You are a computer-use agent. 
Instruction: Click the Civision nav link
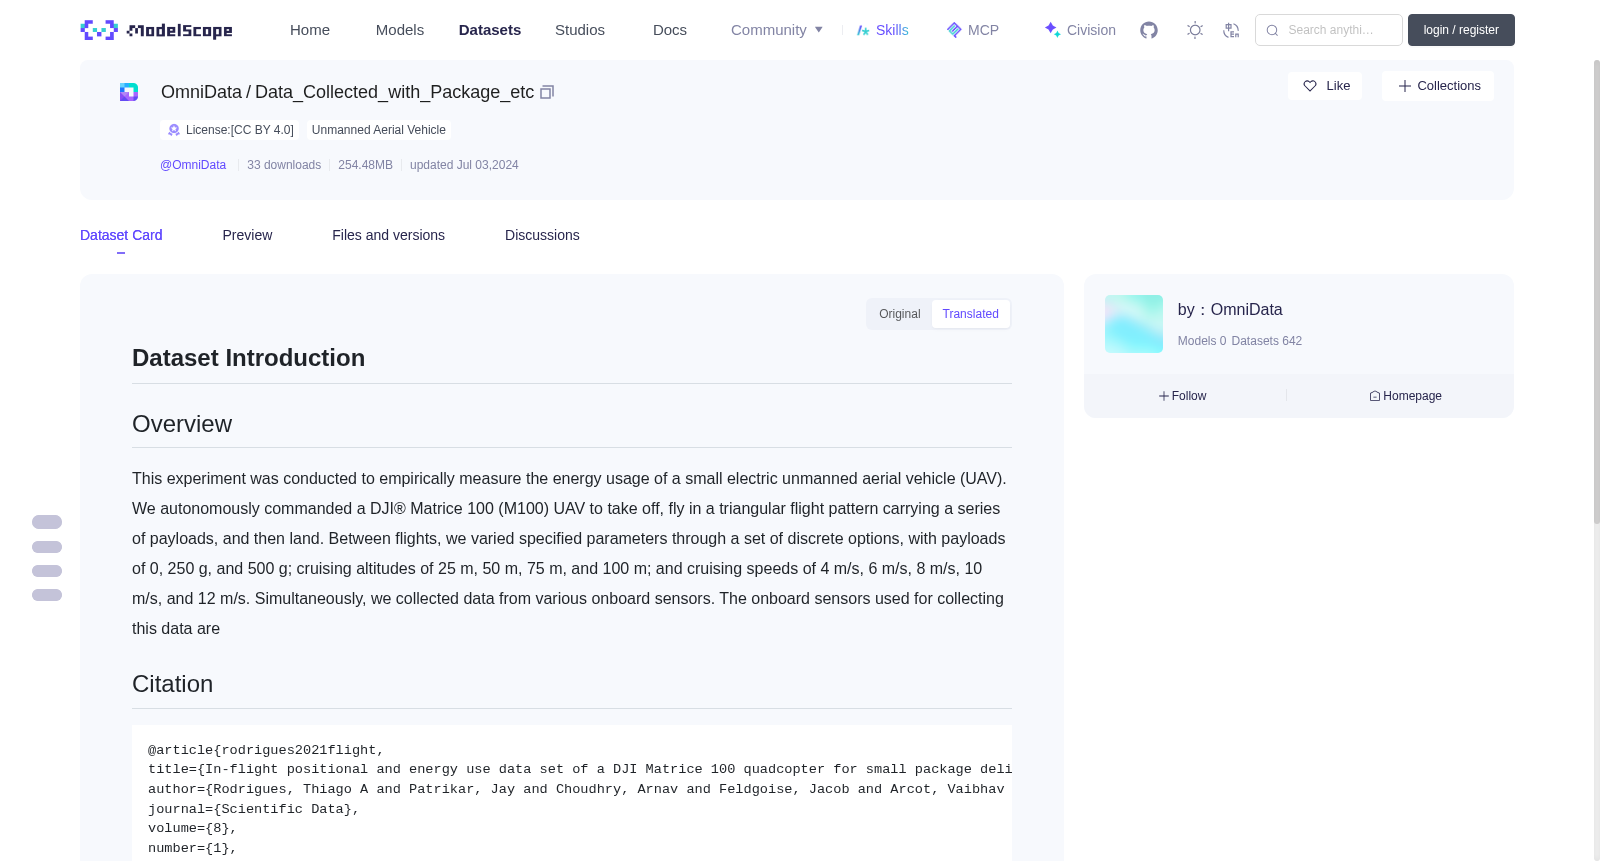click(x=1080, y=30)
